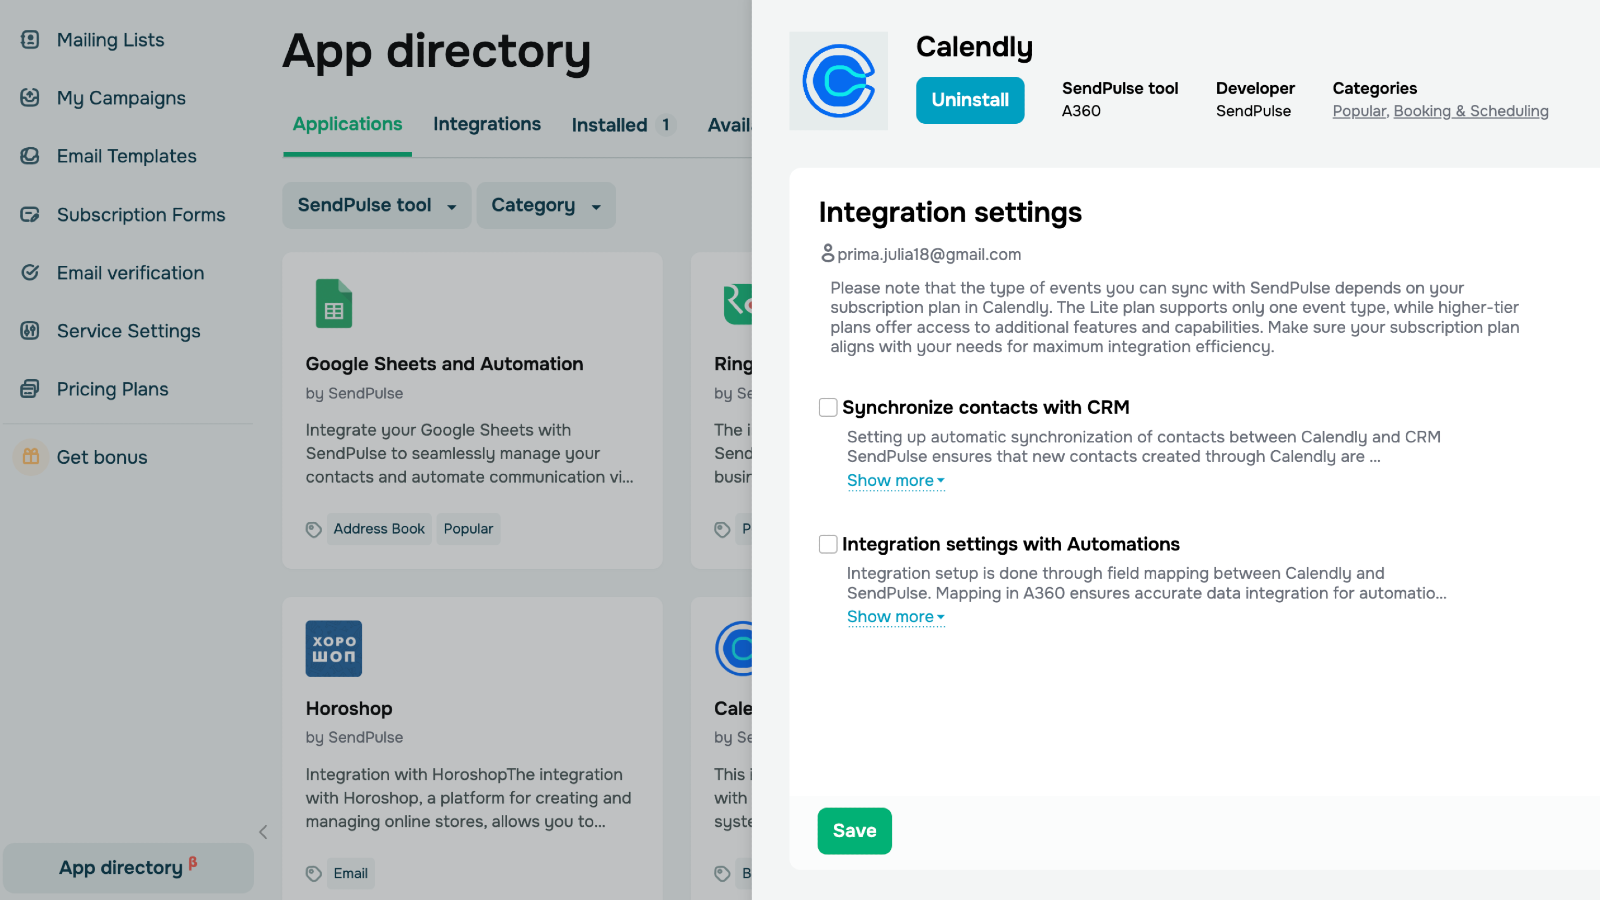The height and width of the screenshot is (900, 1600).
Task: Open Service Settings
Action: click(128, 331)
